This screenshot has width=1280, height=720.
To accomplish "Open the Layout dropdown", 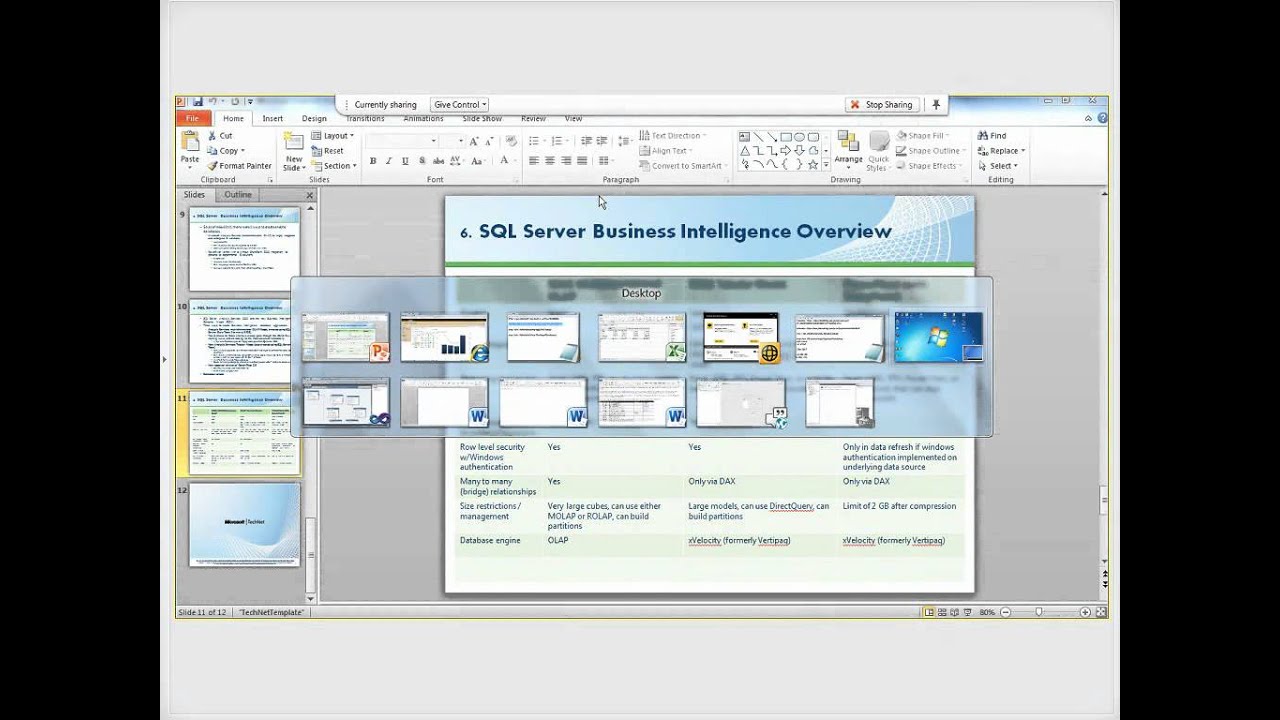I will click(333, 136).
